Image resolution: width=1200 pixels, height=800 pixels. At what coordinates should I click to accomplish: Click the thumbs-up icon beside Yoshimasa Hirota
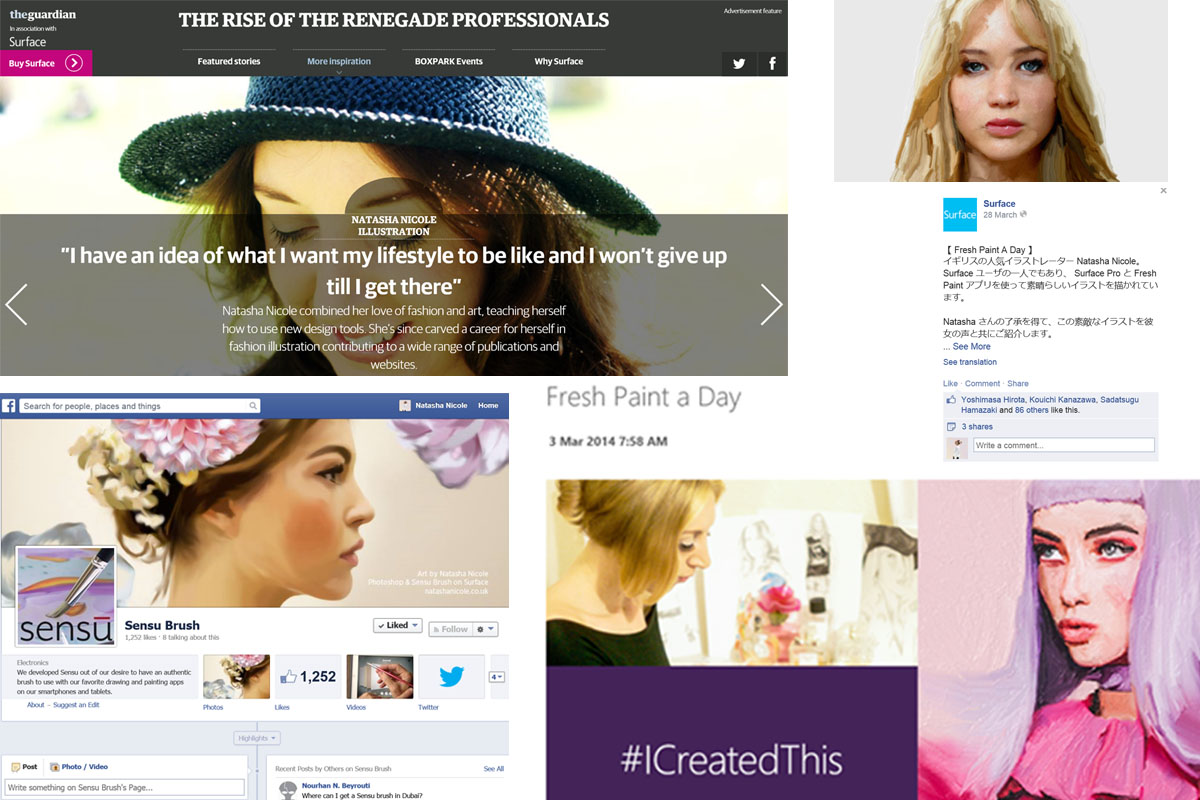952,400
